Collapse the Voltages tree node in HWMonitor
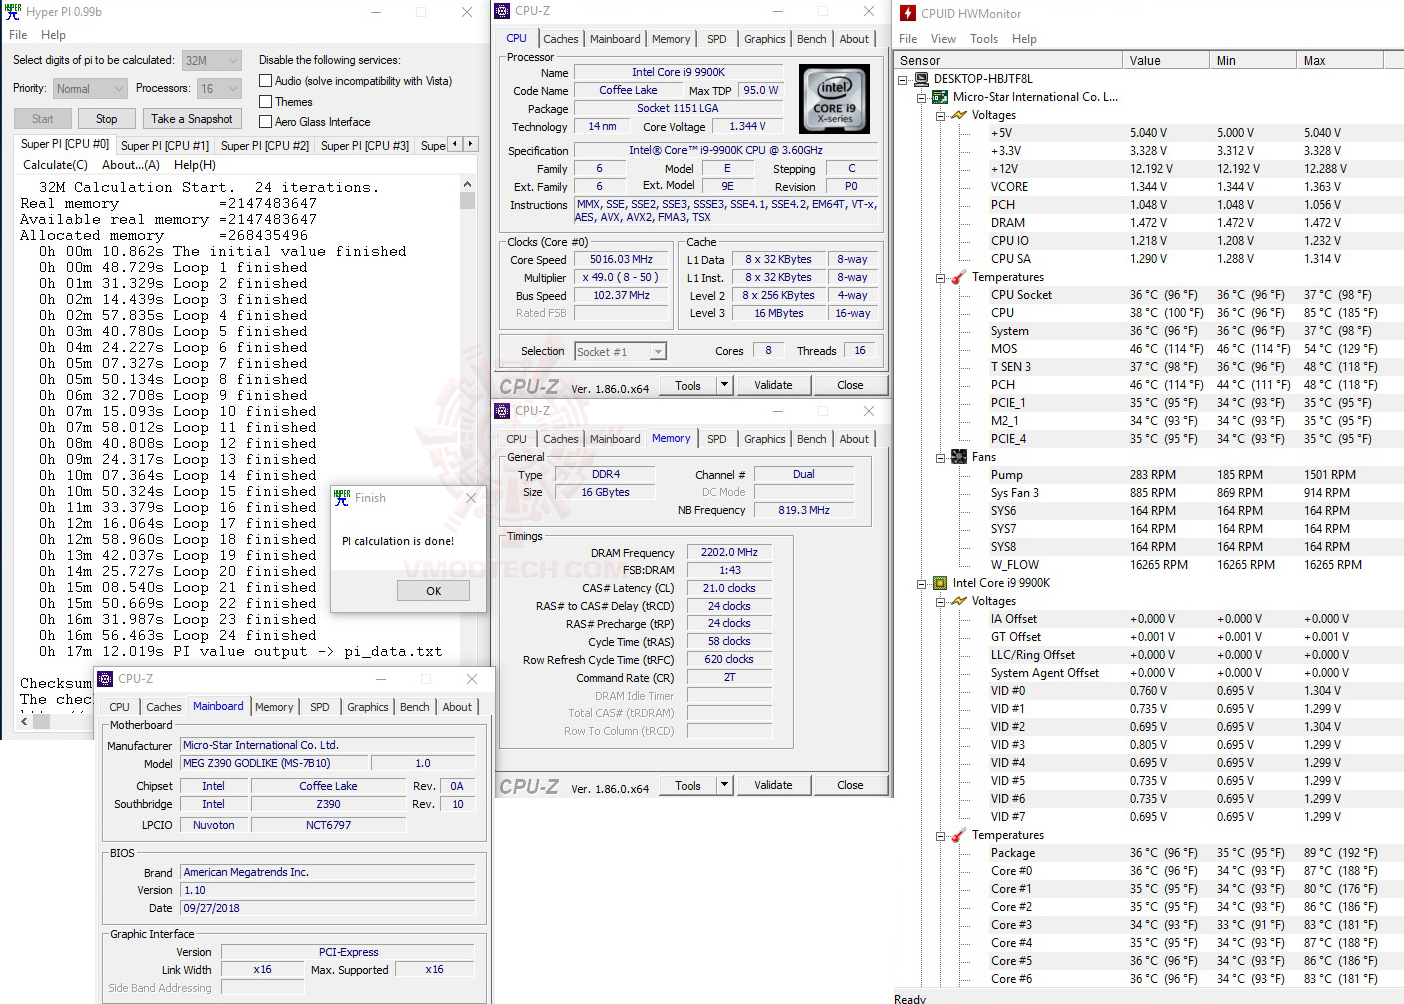This screenshot has width=1404, height=1004. pos(938,115)
